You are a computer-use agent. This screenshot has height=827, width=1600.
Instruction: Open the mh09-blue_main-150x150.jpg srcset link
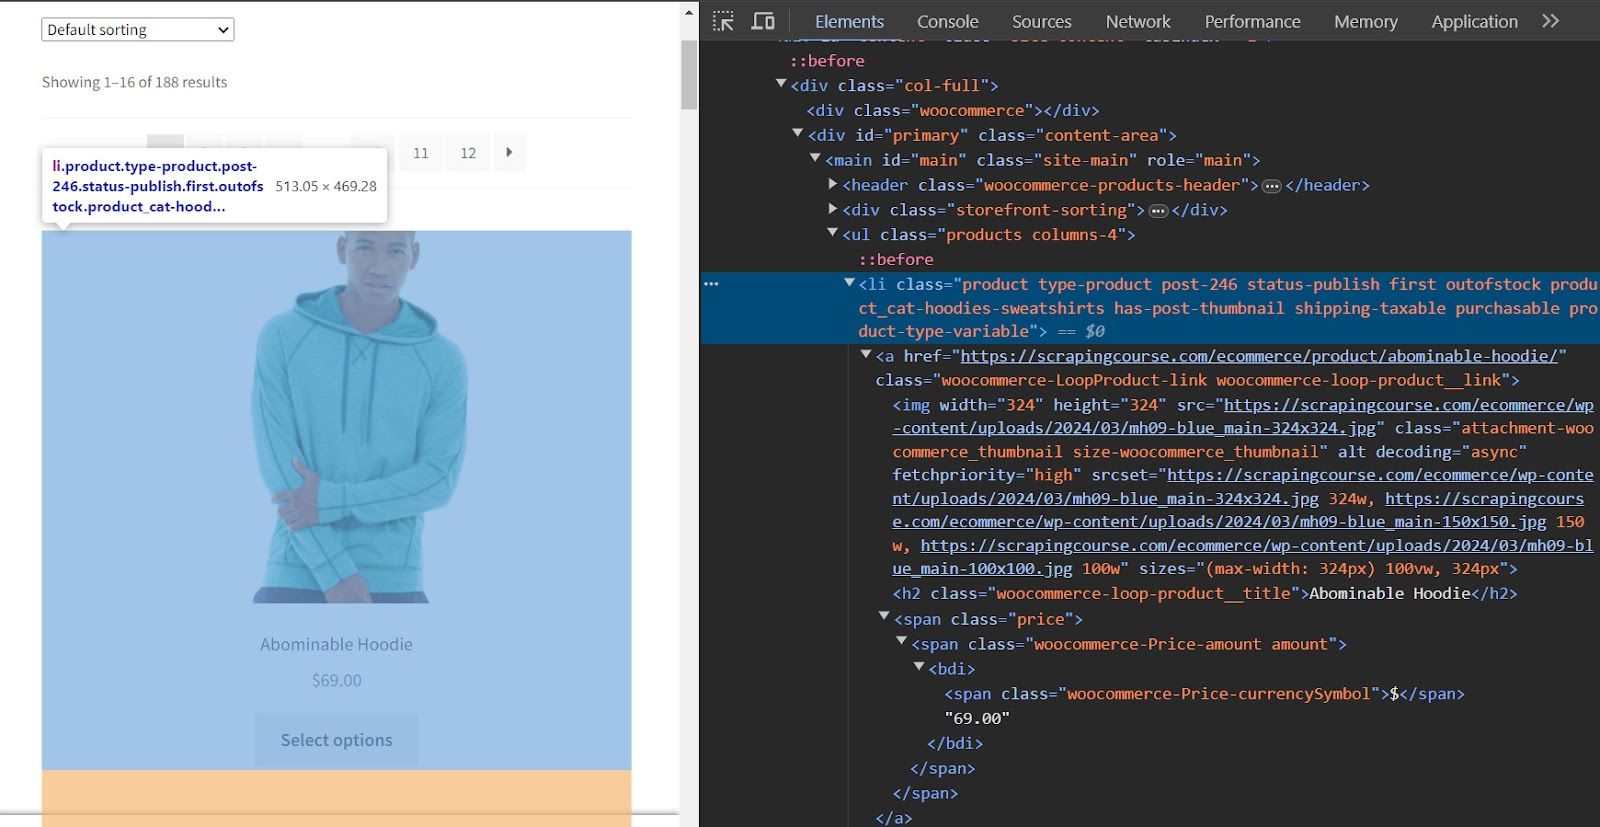[1238, 510]
